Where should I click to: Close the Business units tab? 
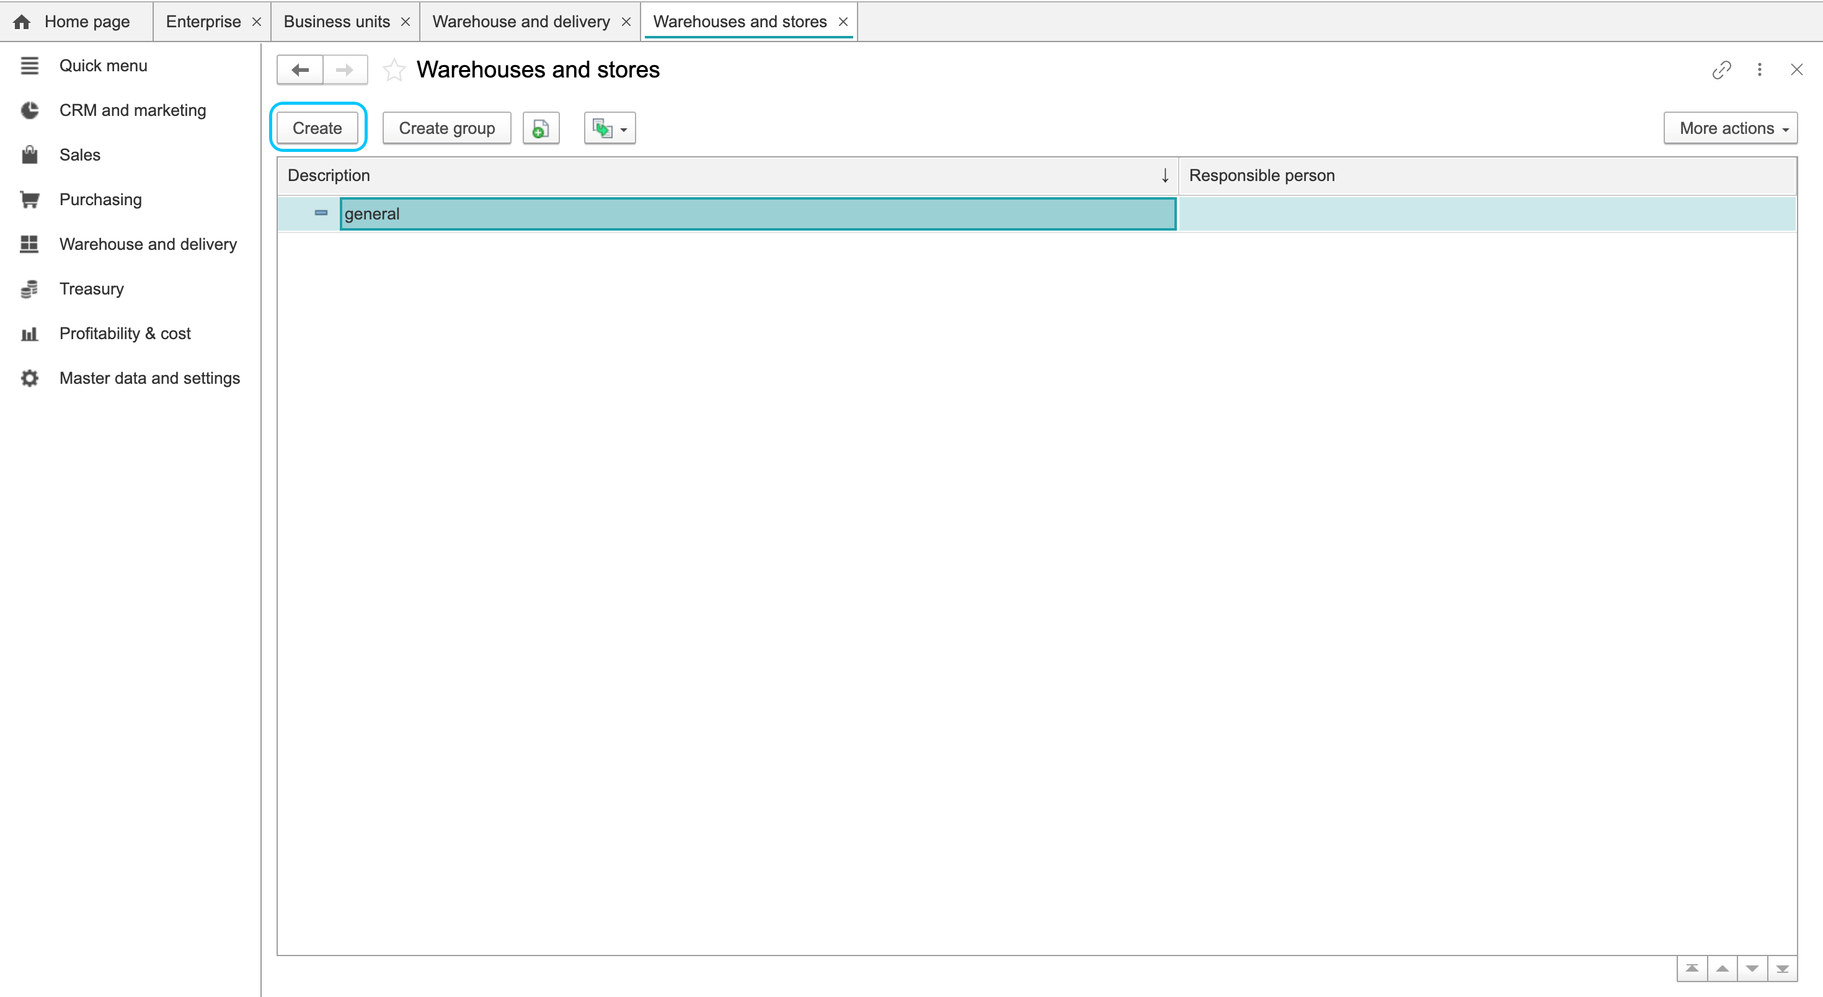point(405,22)
